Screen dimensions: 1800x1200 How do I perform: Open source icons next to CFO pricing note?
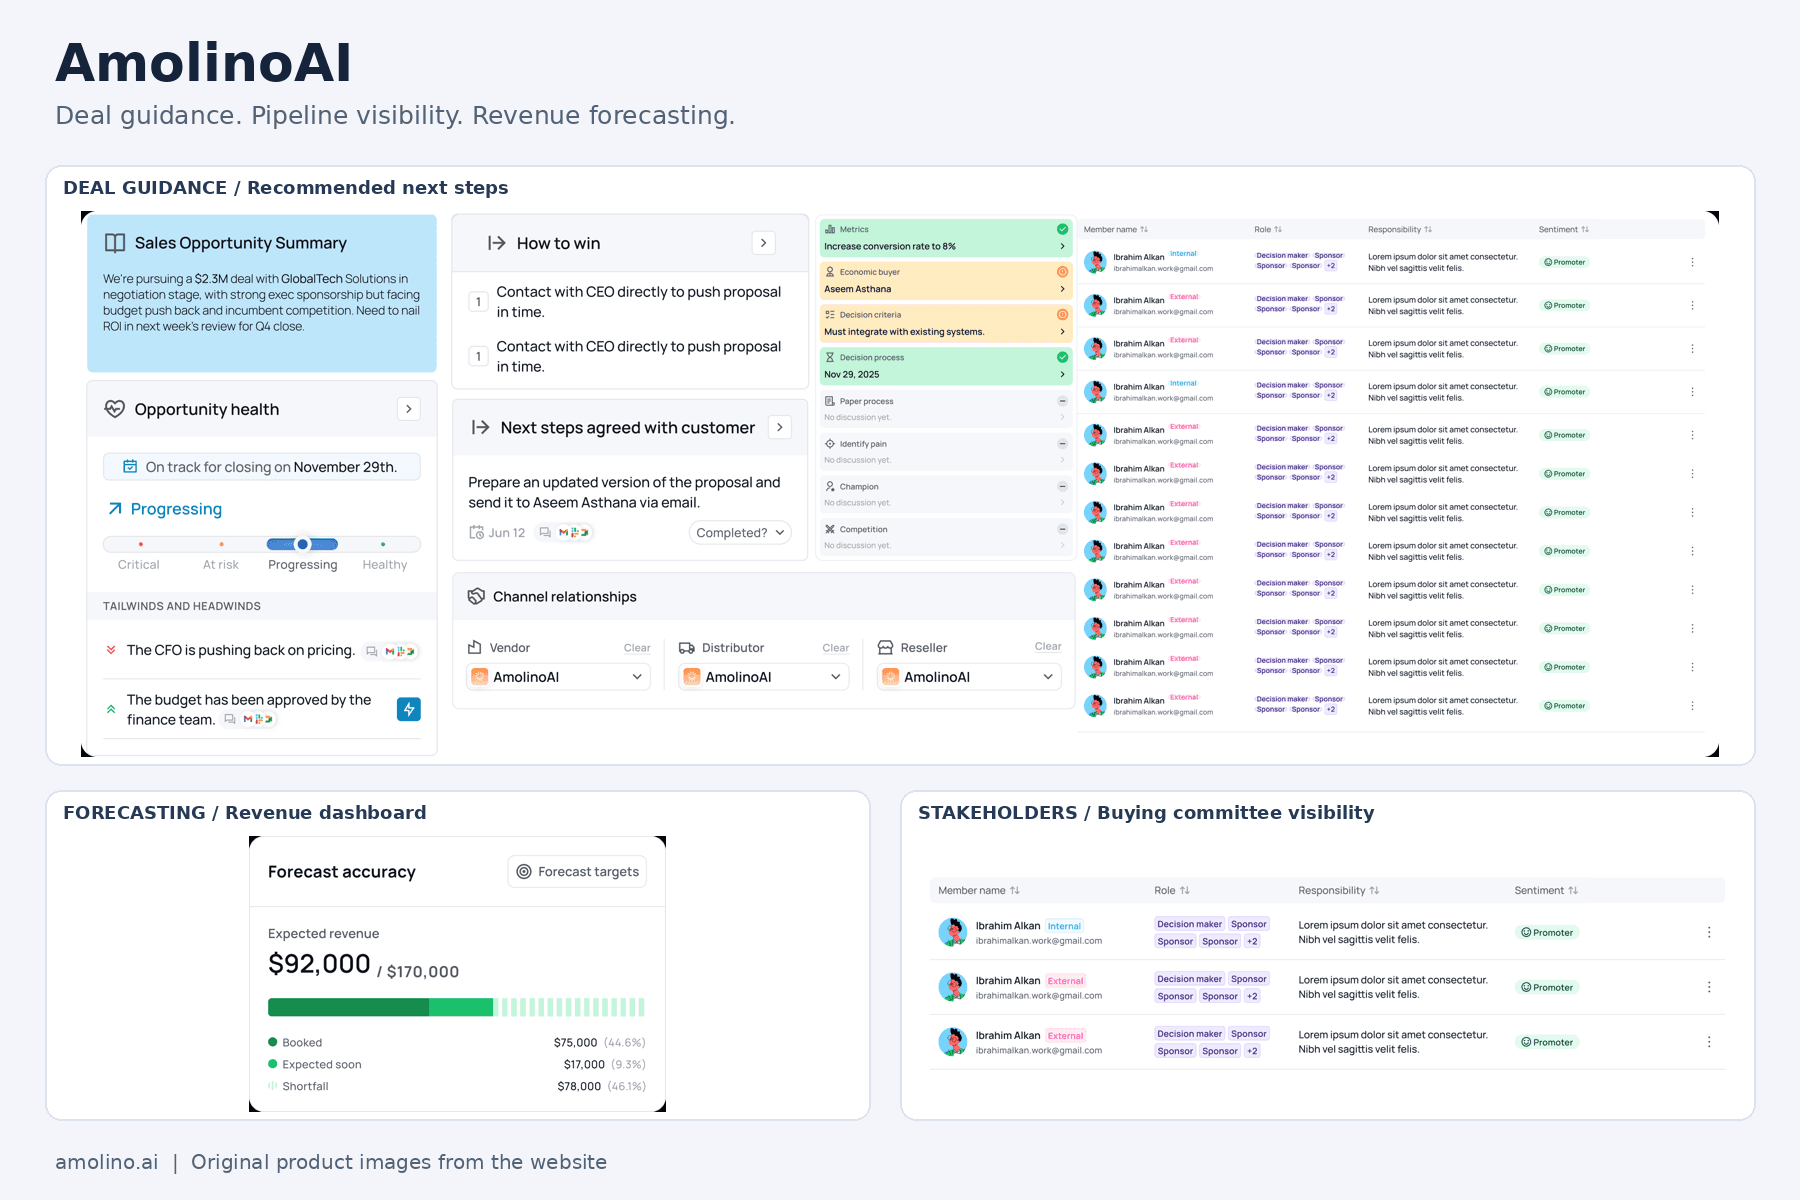[x=391, y=651]
